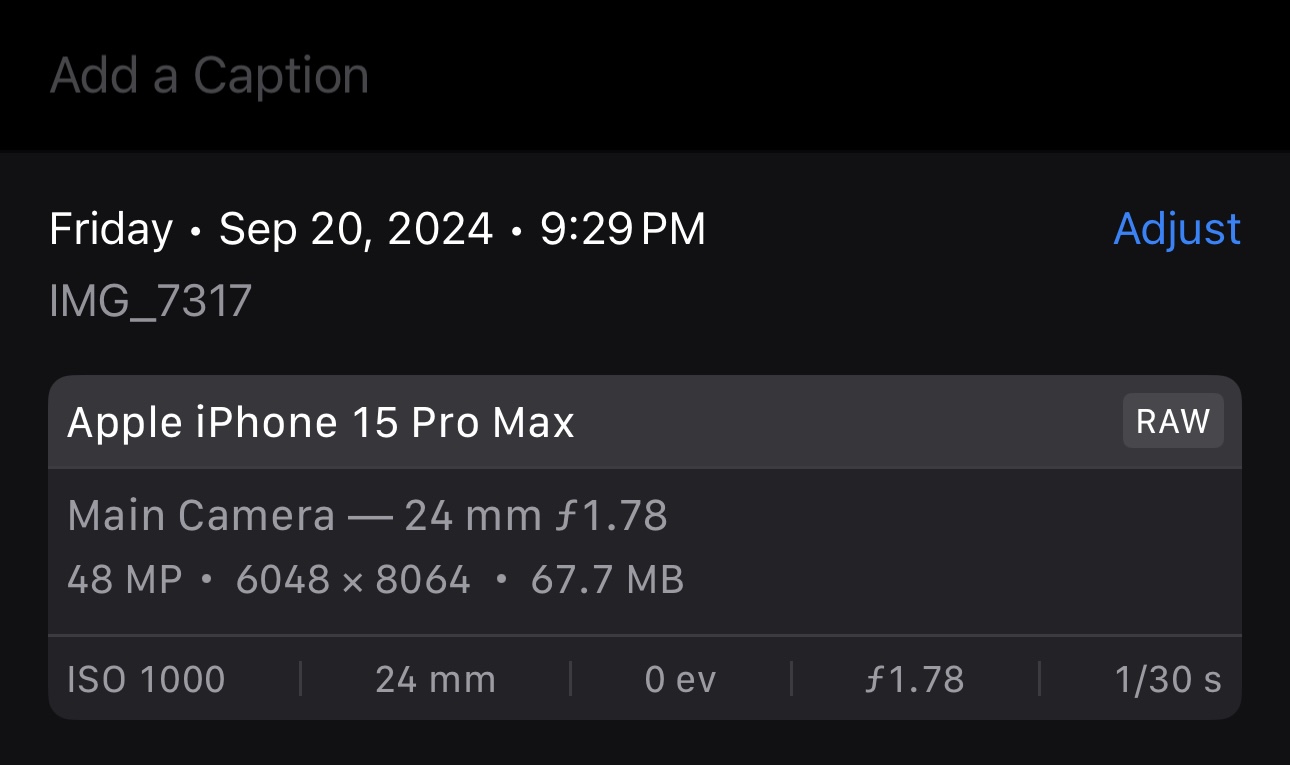This screenshot has height=765, width=1290.
Task: Select the 0 ev exposure value
Action: coord(680,680)
